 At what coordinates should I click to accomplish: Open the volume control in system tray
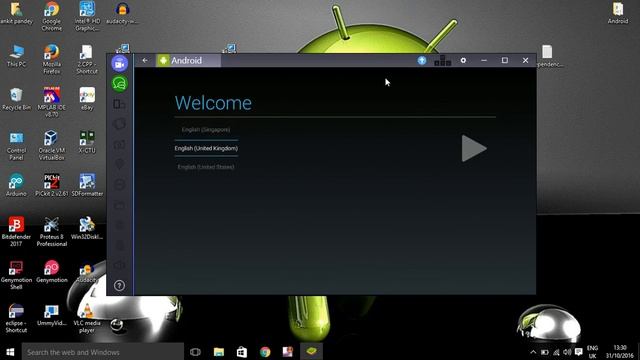coord(567,352)
